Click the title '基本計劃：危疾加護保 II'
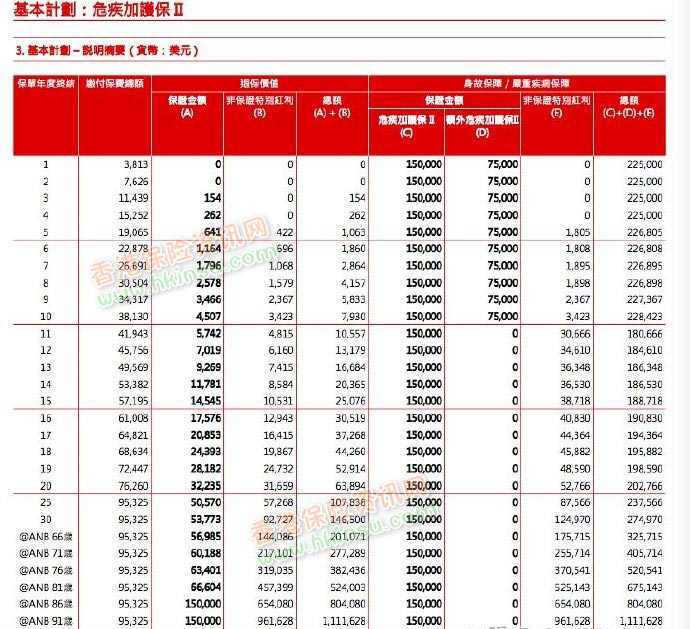The width and height of the screenshot is (690, 629). coord(99,9)
